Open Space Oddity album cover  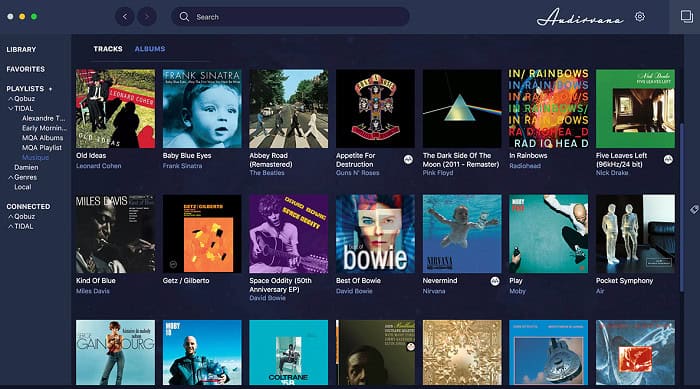(288, 234)
